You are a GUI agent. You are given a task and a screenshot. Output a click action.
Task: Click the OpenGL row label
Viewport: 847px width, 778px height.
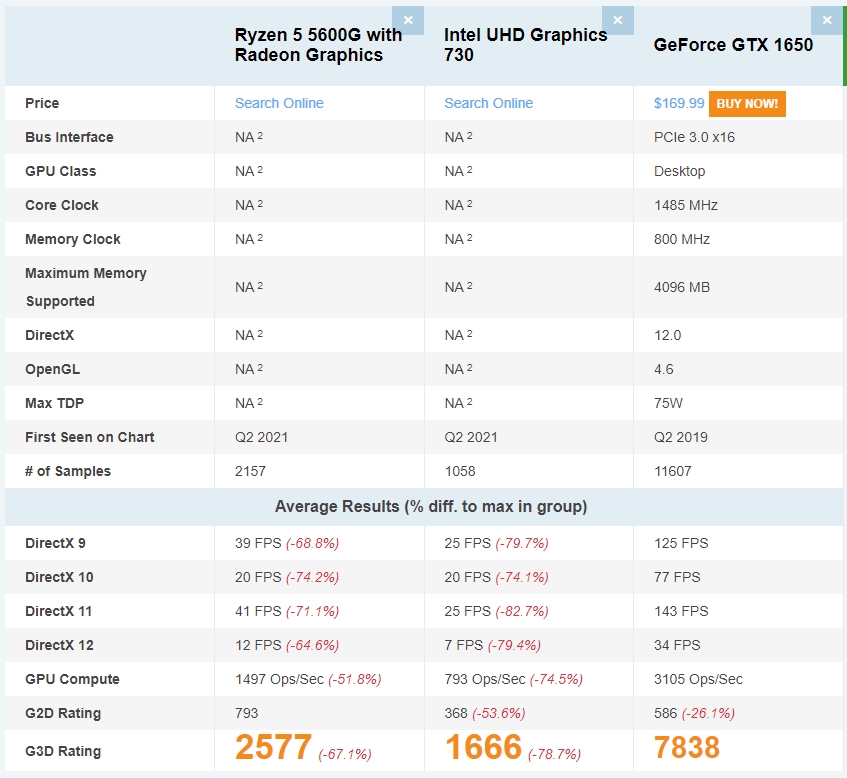click(52, 370)
